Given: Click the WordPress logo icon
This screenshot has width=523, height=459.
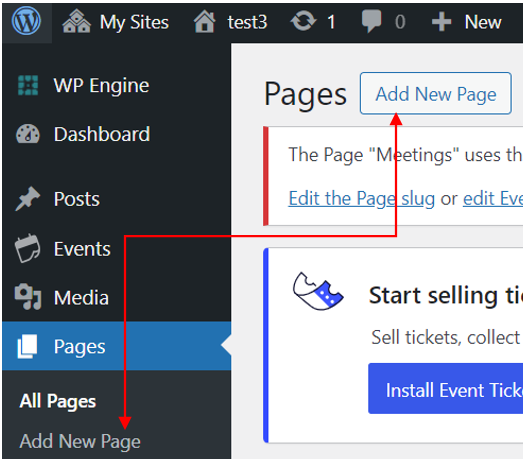Looking at the screenshot, I should (26, 21).
